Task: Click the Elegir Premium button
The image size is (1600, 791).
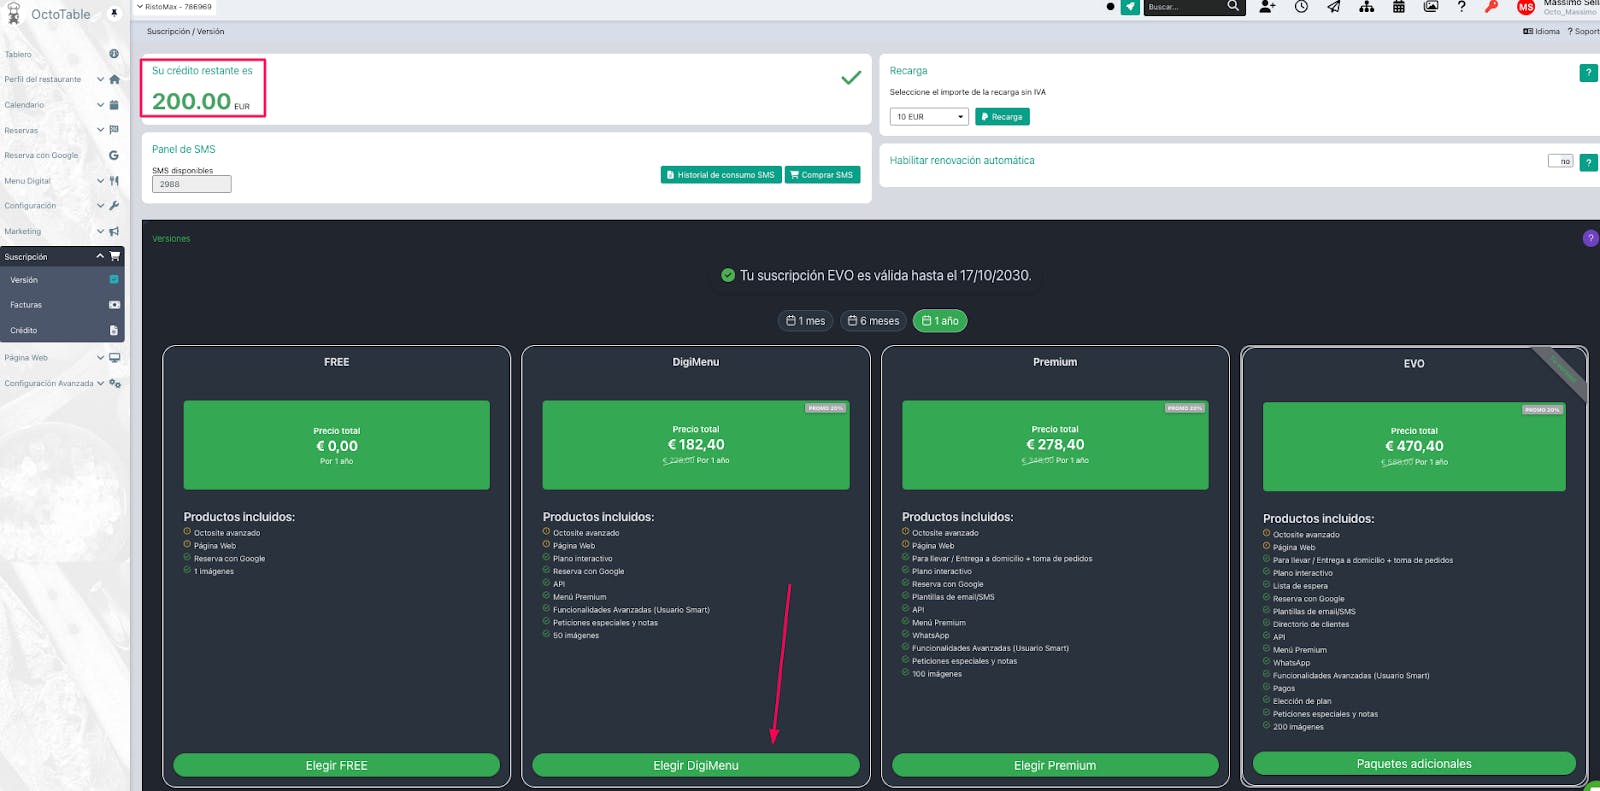Action: tap(1055, 765)
